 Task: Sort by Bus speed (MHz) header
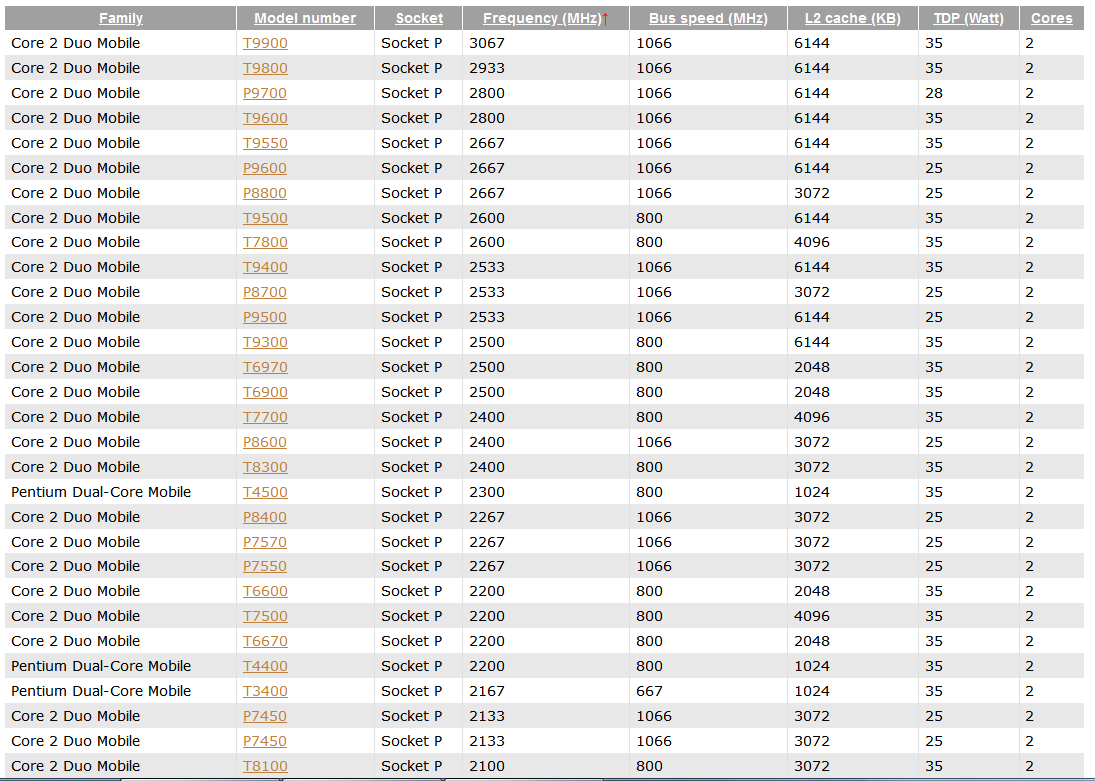(708, 18)
